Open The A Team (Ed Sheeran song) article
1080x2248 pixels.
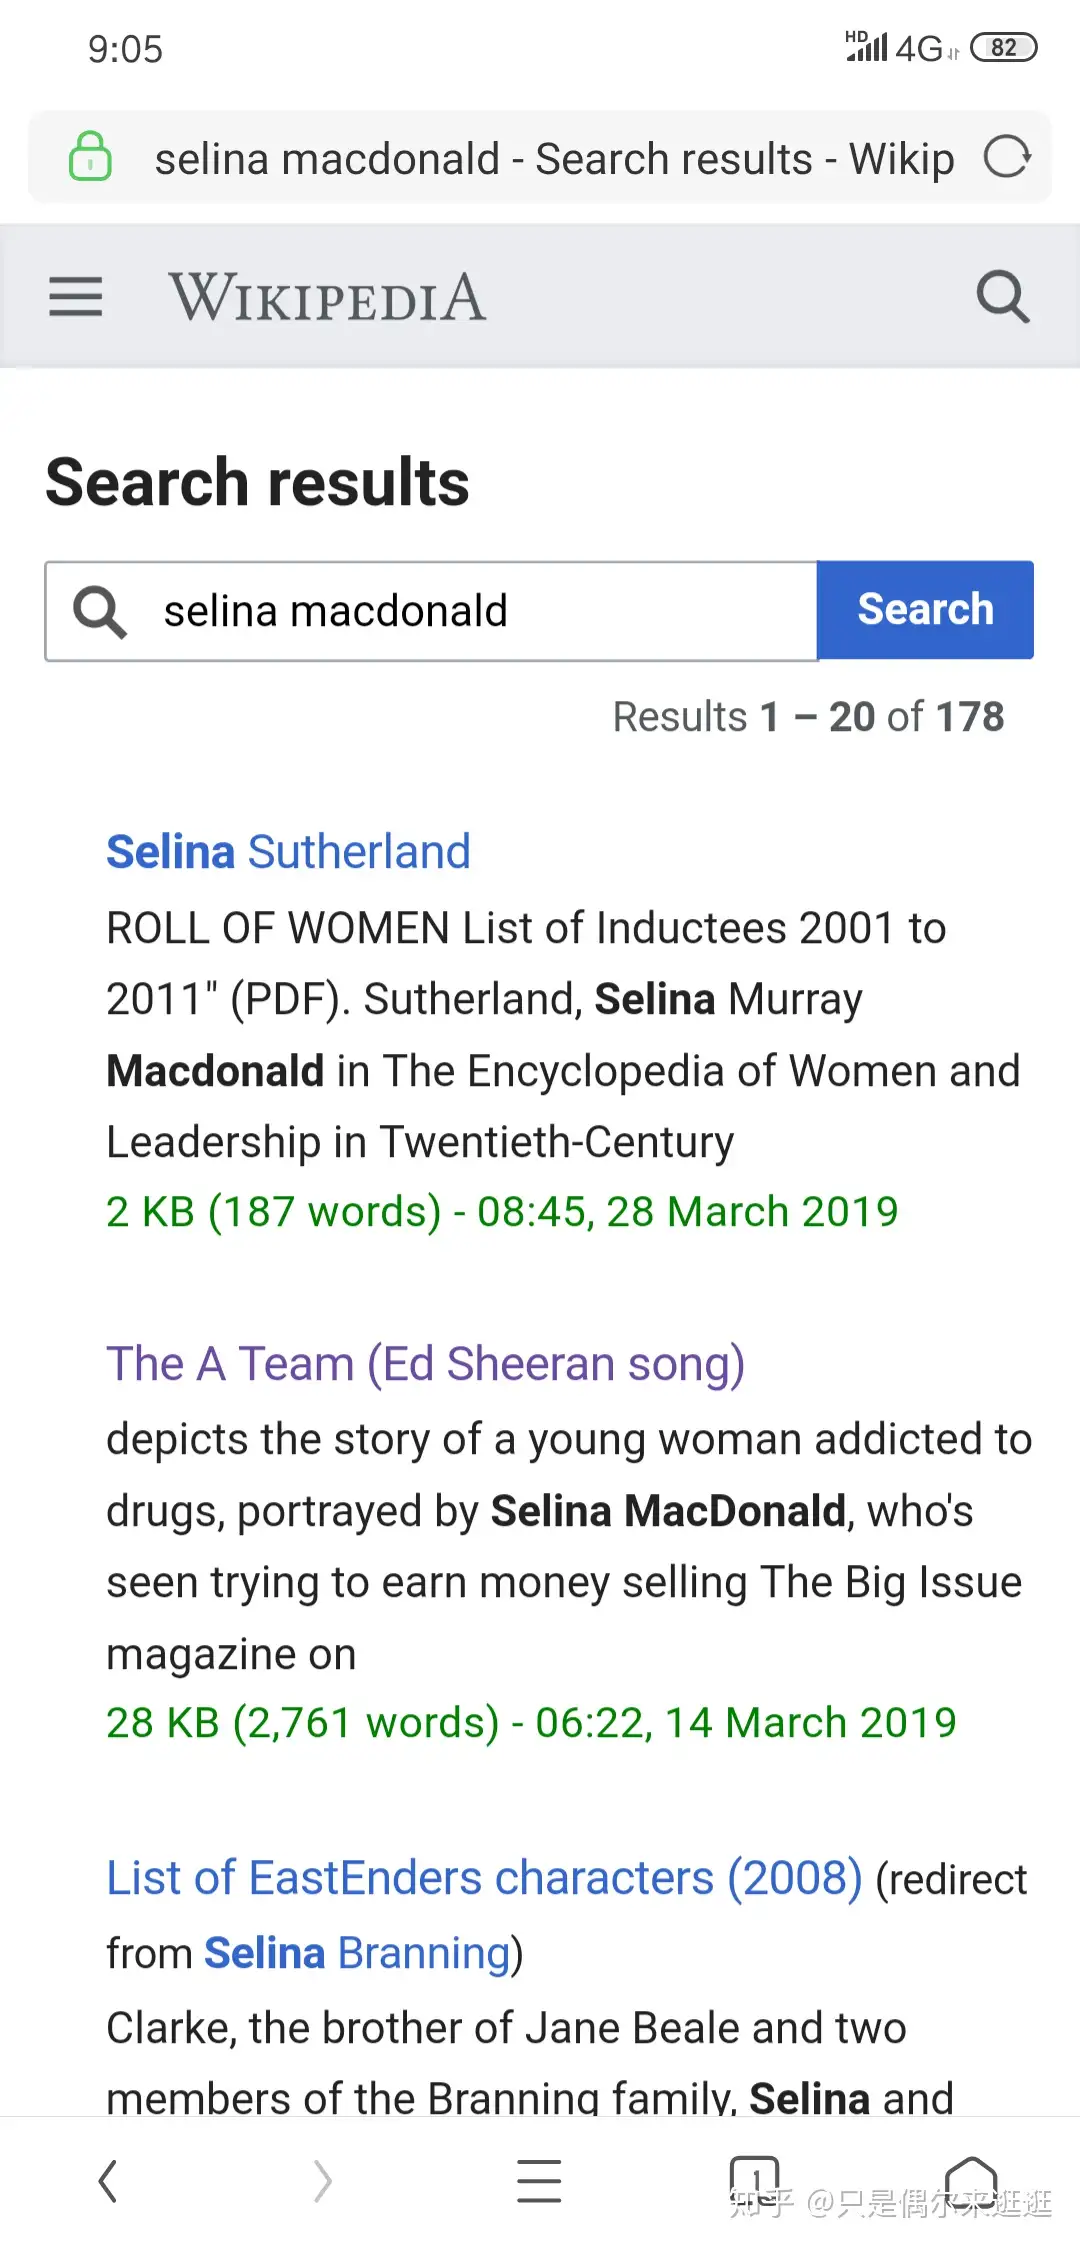pos(425,1363)
